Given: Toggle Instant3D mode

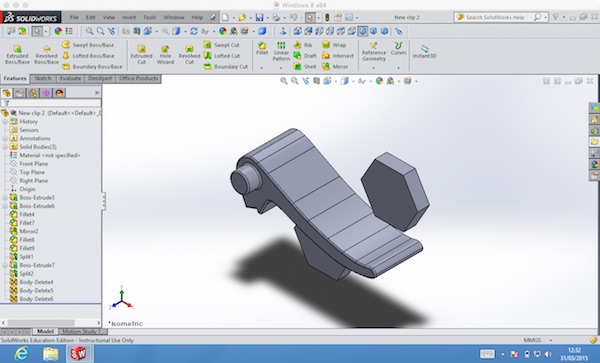Looking at the screenshot, I should pos(424,52).
